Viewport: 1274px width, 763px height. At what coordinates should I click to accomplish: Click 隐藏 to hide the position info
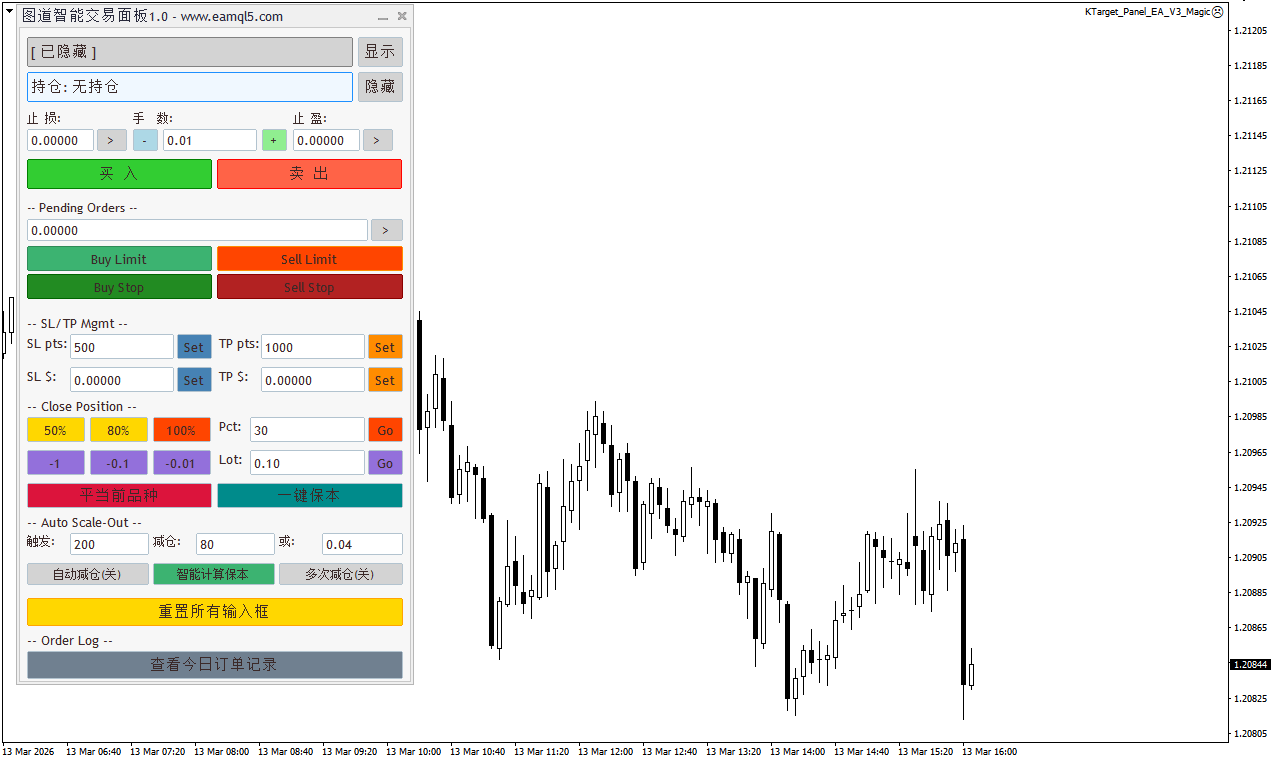[380, 87]
